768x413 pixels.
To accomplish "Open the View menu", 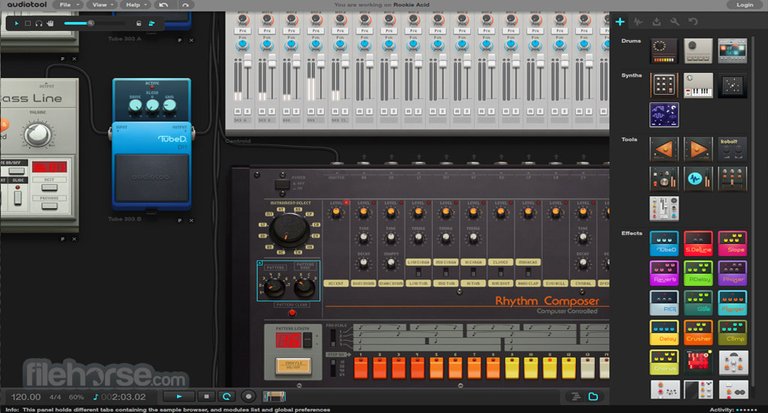I will pyautogui.click(x=101, y=5).
